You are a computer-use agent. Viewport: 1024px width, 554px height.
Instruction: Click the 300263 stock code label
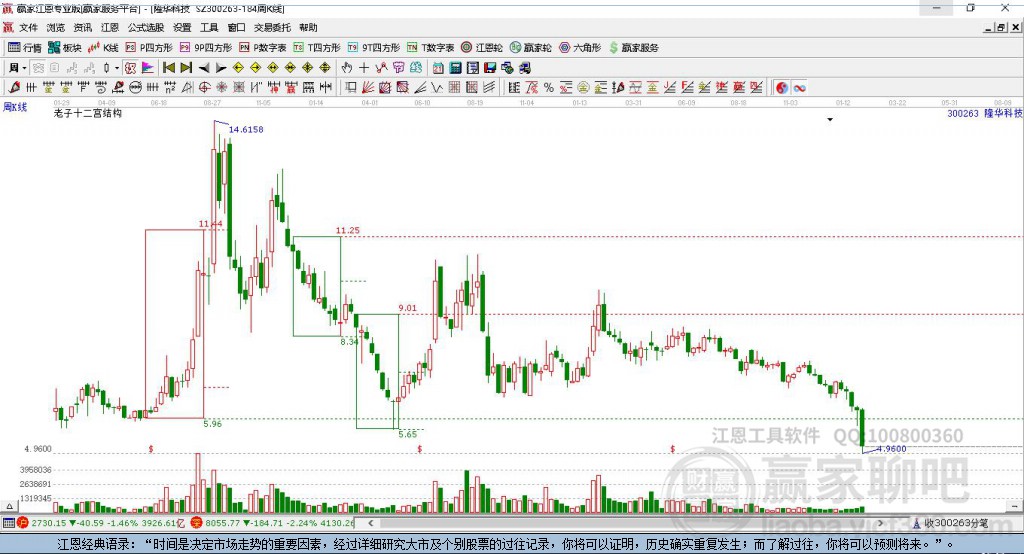point(963,114)
